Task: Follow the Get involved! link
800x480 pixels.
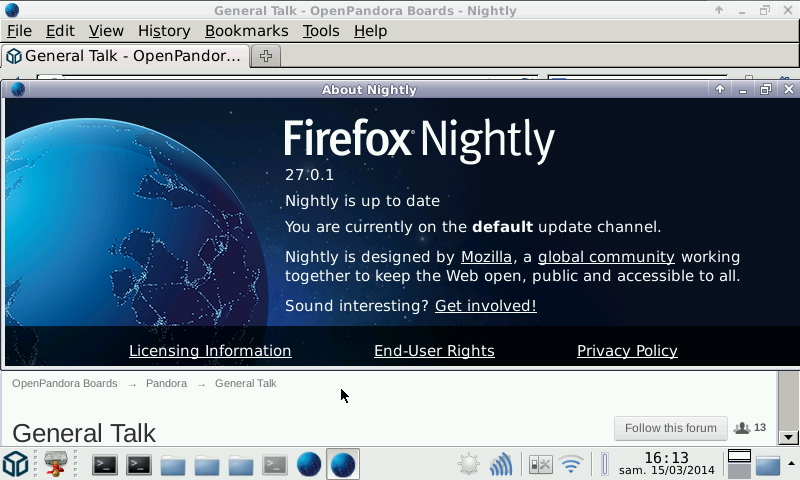Action: pyautogui.click(x=485, y=306)
